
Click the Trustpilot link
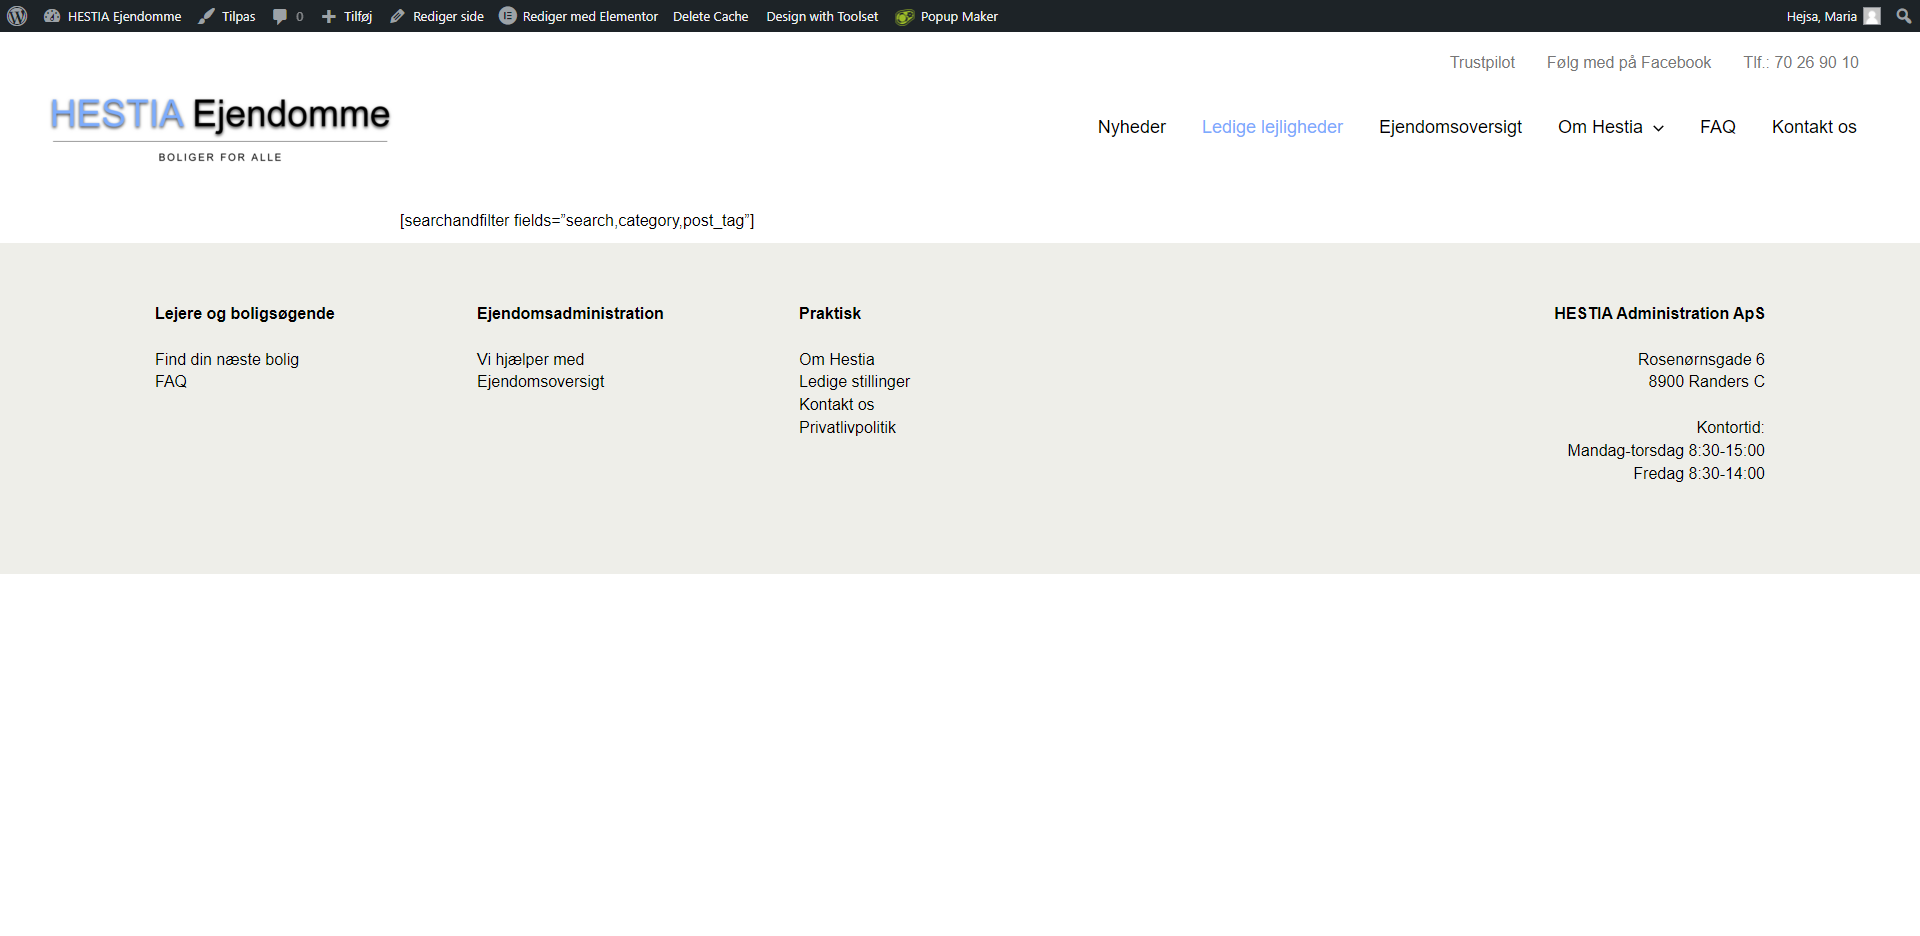coord(1482,62)
